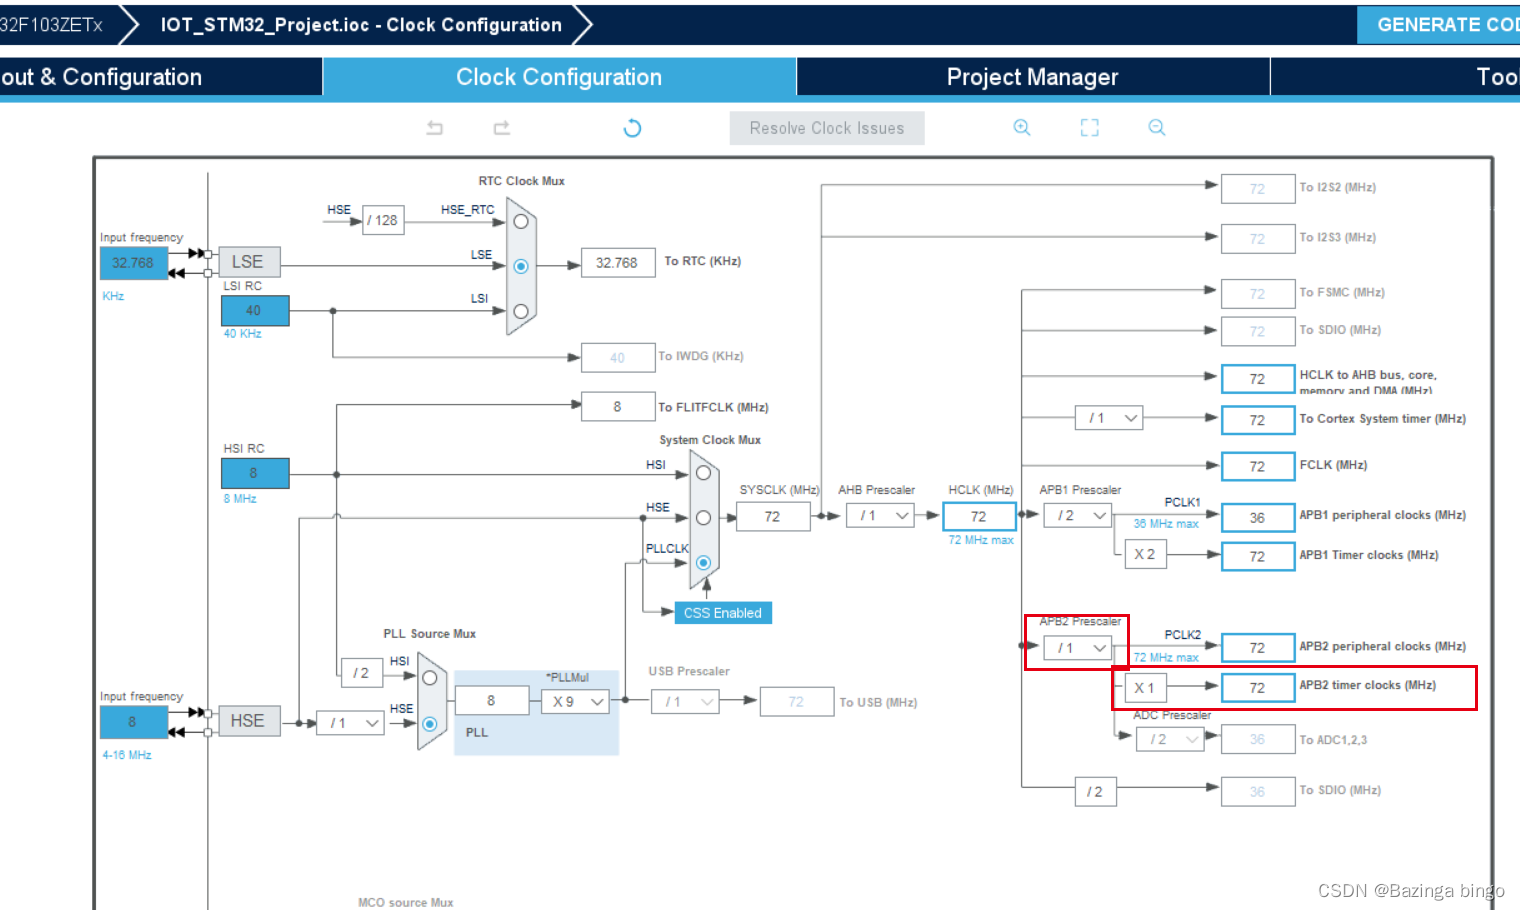The height and width of the screenshot is (910, 1520).
Task: Click the To USB (MHz) value box
Action: 797,702
